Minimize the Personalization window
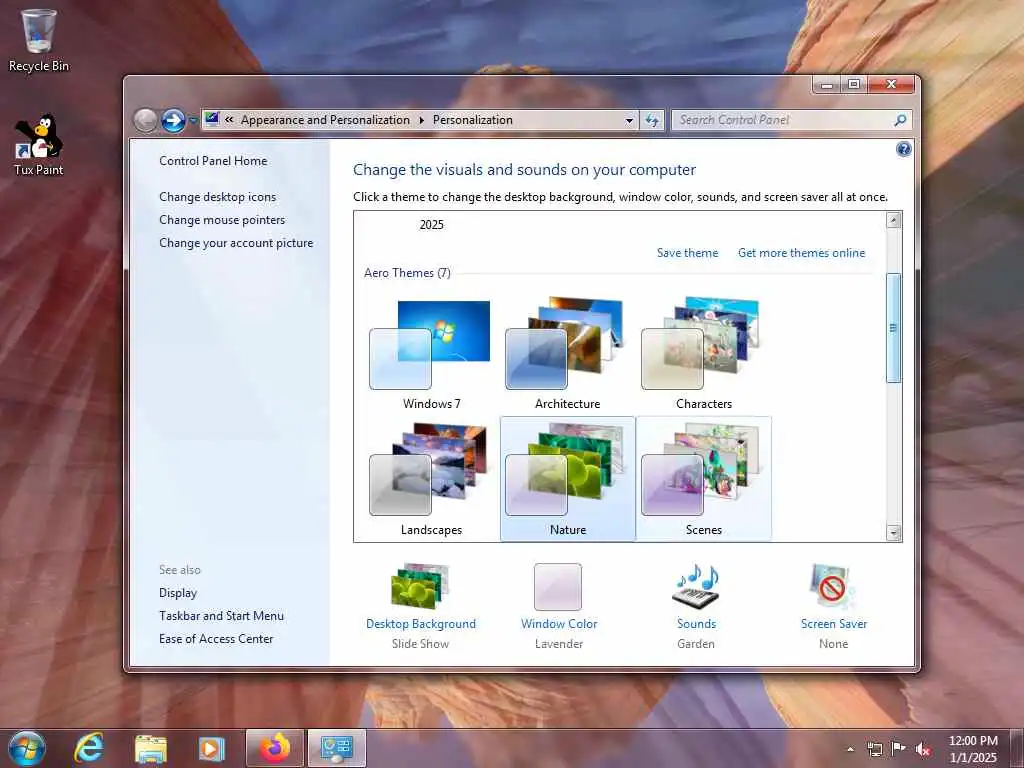Screen dimensions: 1024x768 click(827, 85)
